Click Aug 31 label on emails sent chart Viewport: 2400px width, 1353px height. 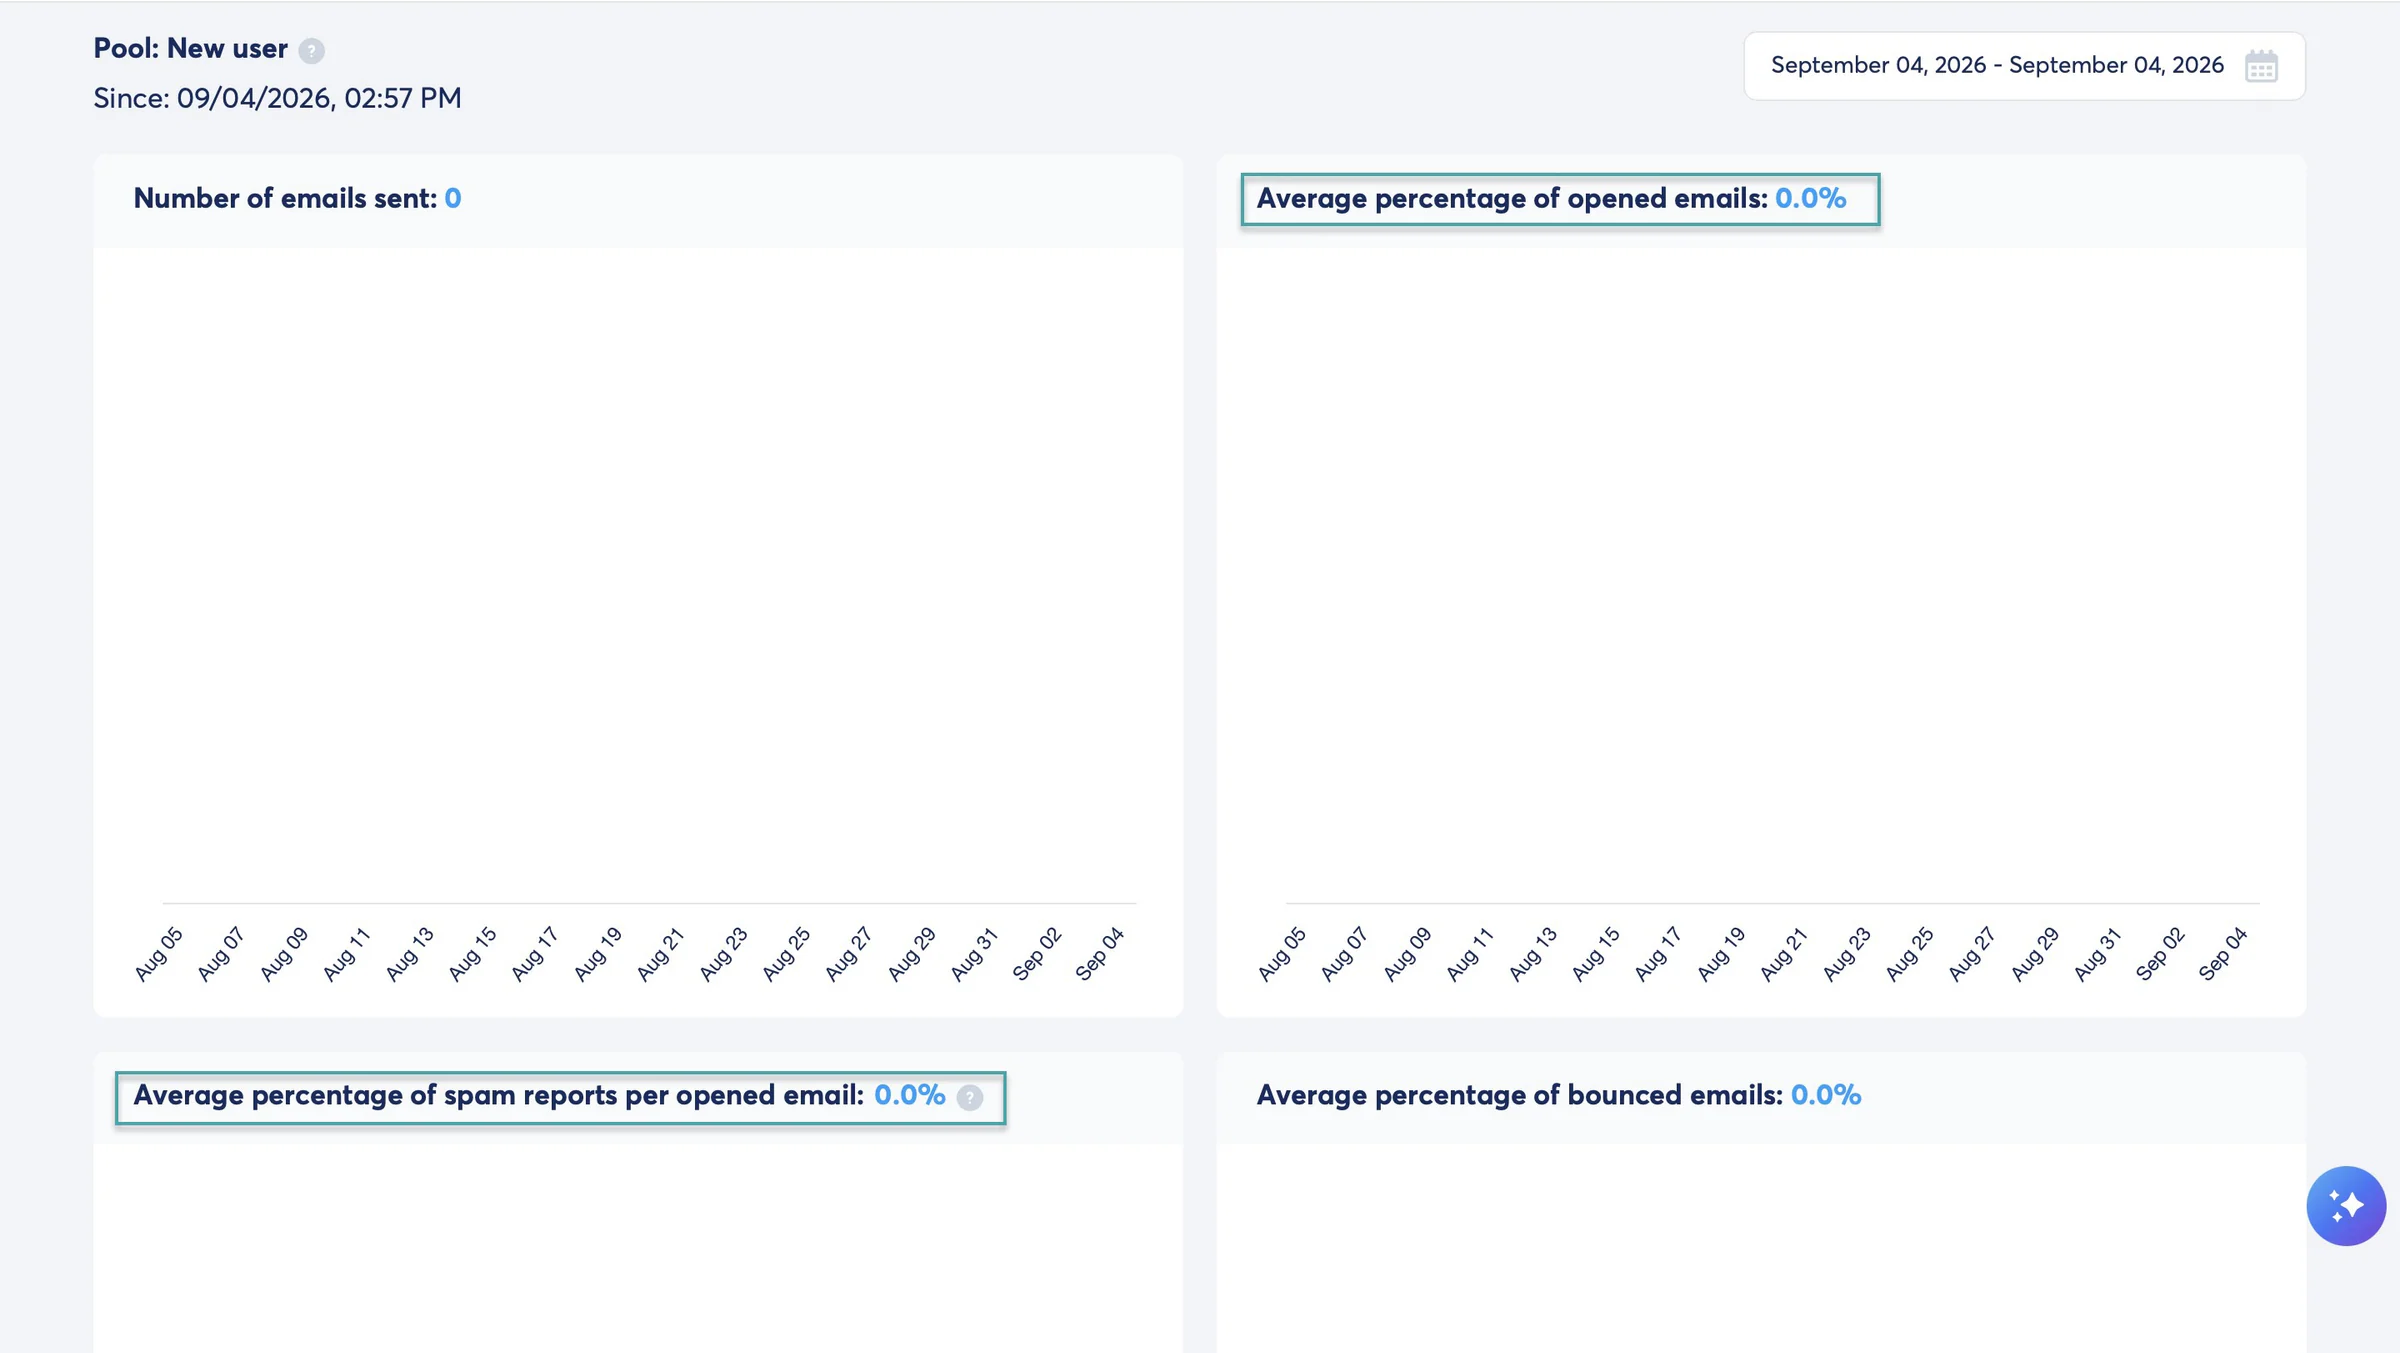pyautogui.click(x=974, y=954)
